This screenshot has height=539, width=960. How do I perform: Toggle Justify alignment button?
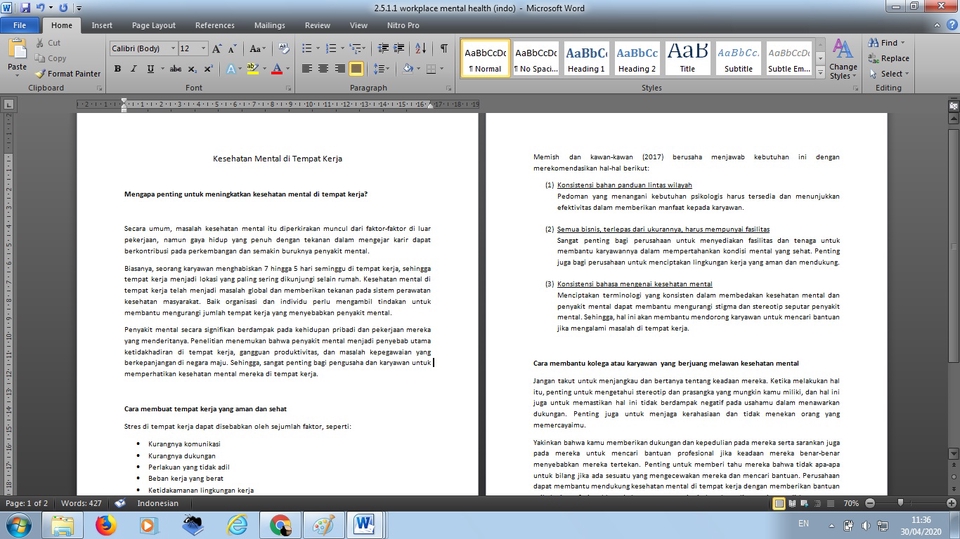coord(356,69)
